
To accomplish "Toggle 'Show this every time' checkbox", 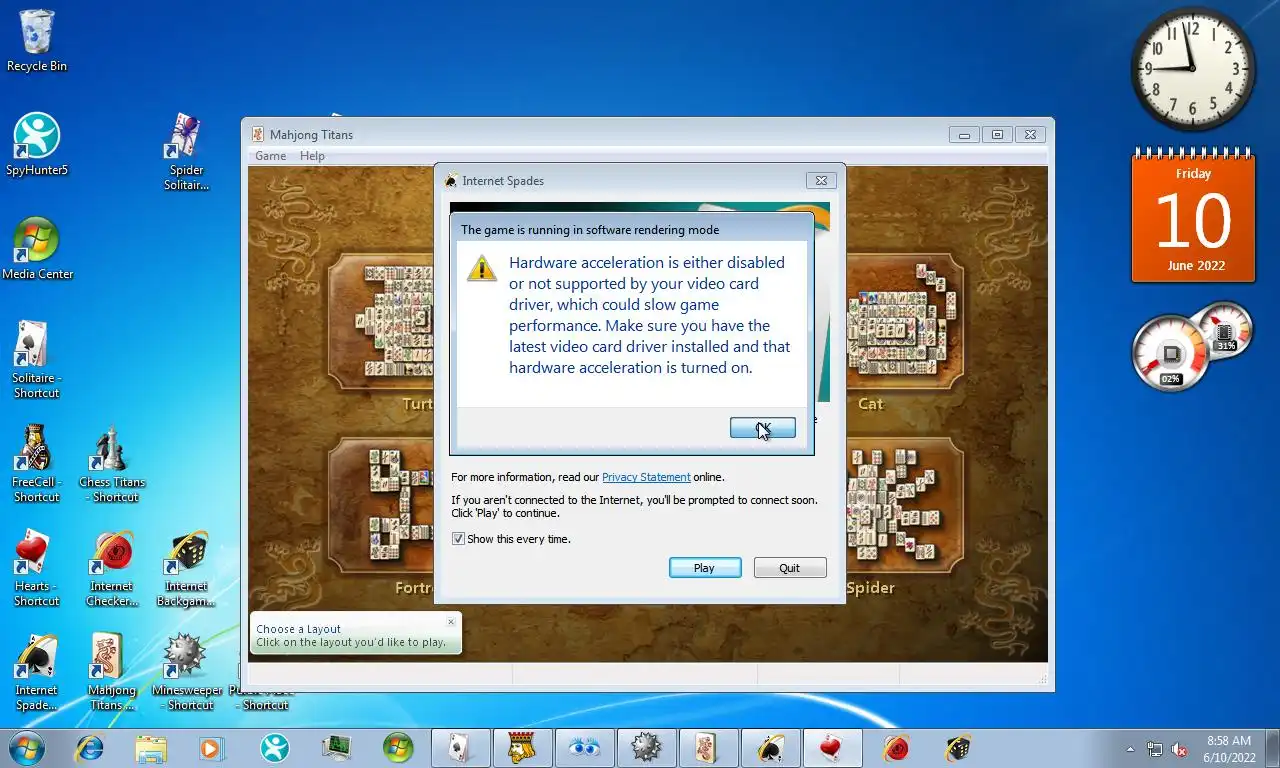I will click(458, 539).
